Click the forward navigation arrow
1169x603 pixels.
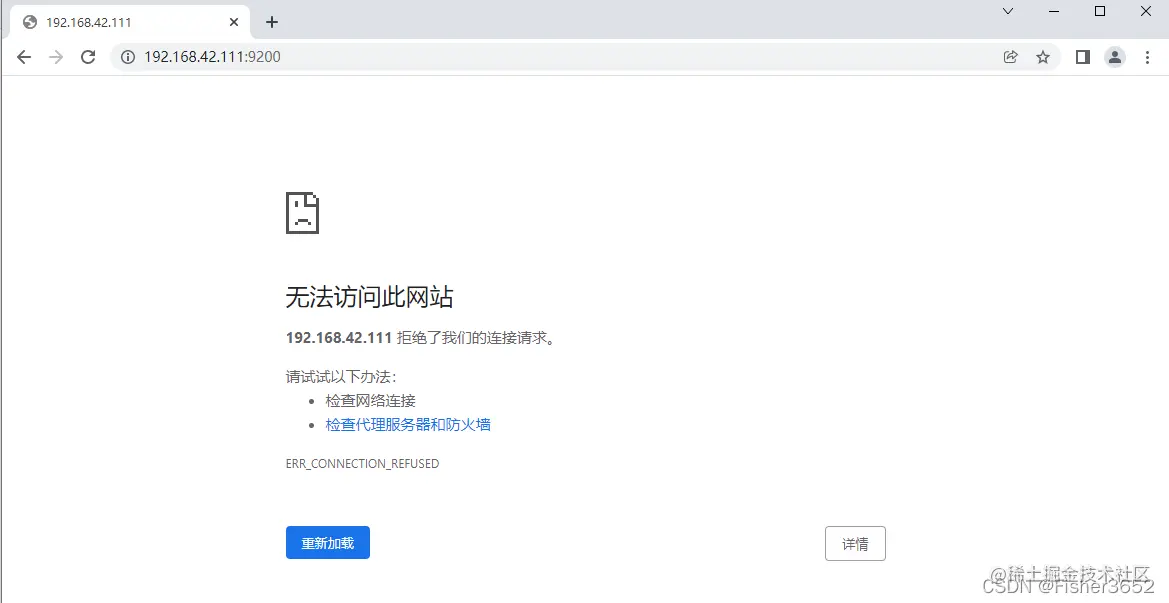[56, 57]
